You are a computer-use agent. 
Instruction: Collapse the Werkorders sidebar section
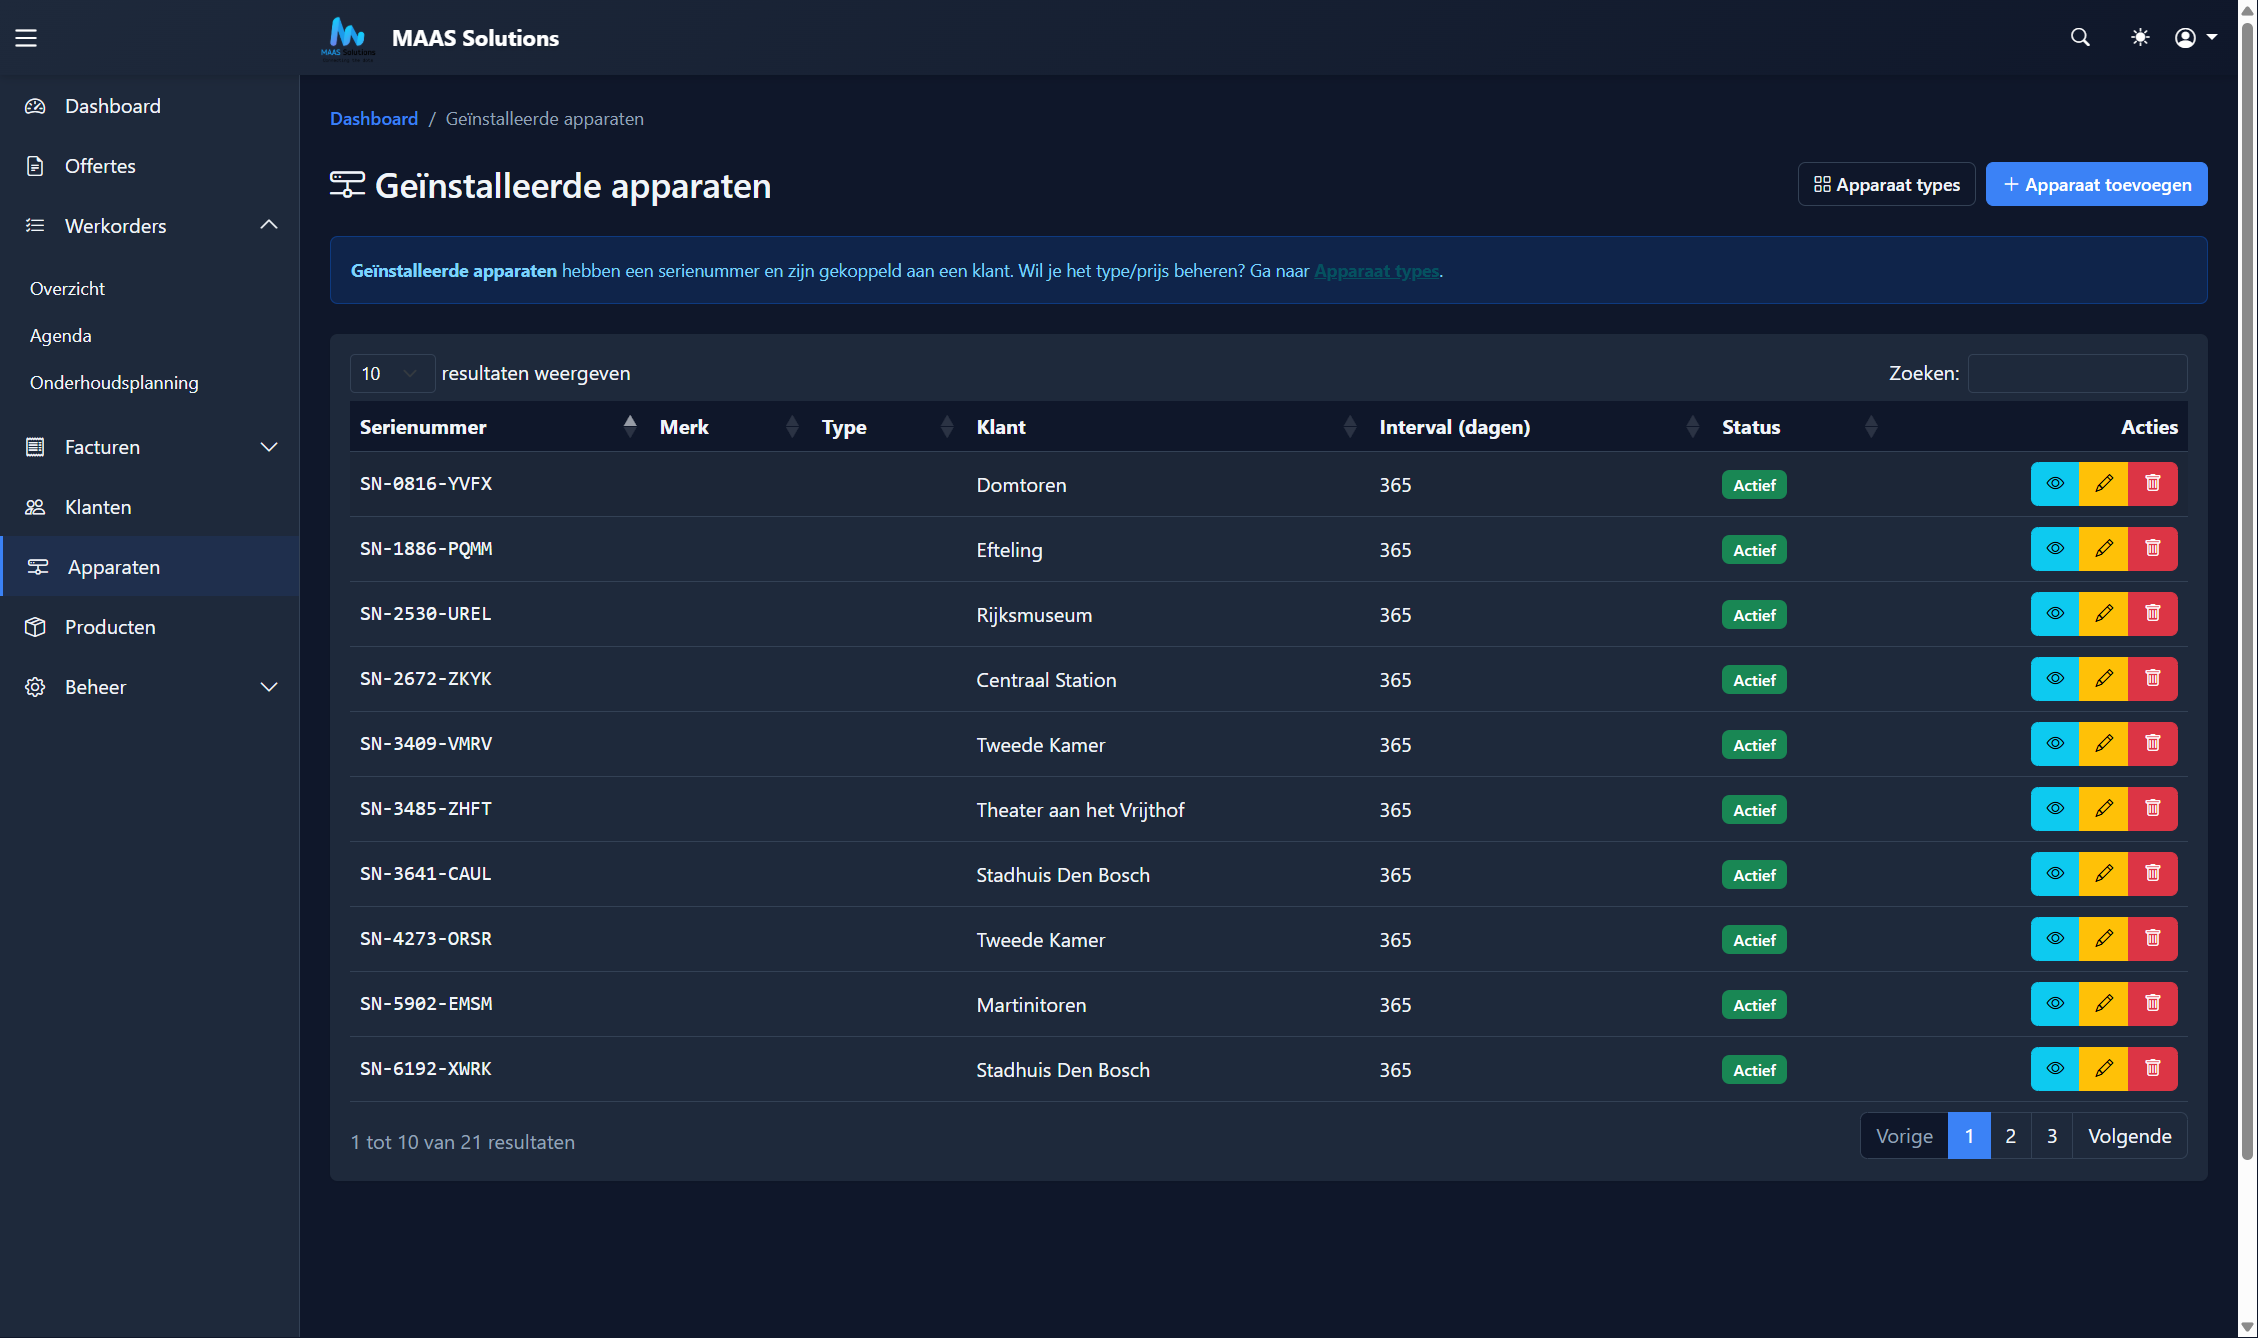click(x=268, y=226)
